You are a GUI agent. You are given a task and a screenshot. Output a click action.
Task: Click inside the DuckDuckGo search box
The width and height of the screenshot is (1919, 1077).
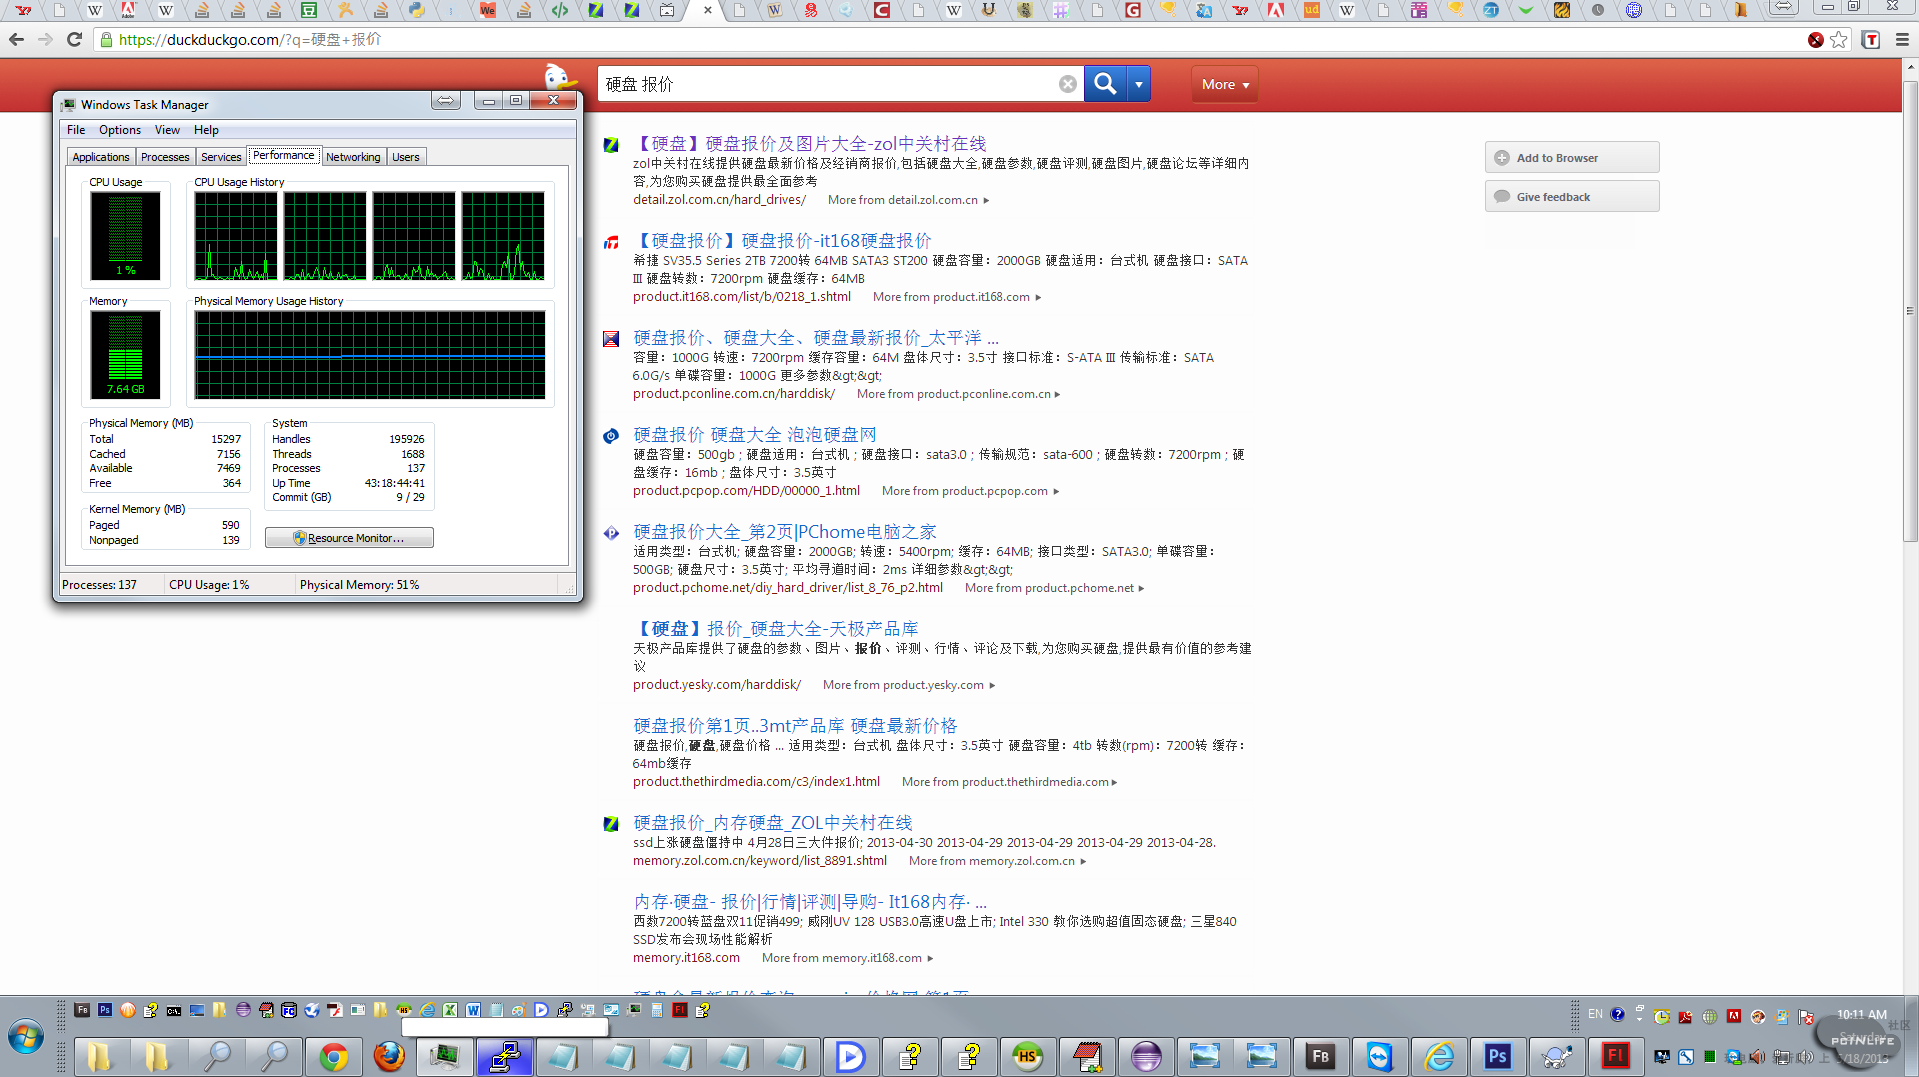click(x=830, y=84)
